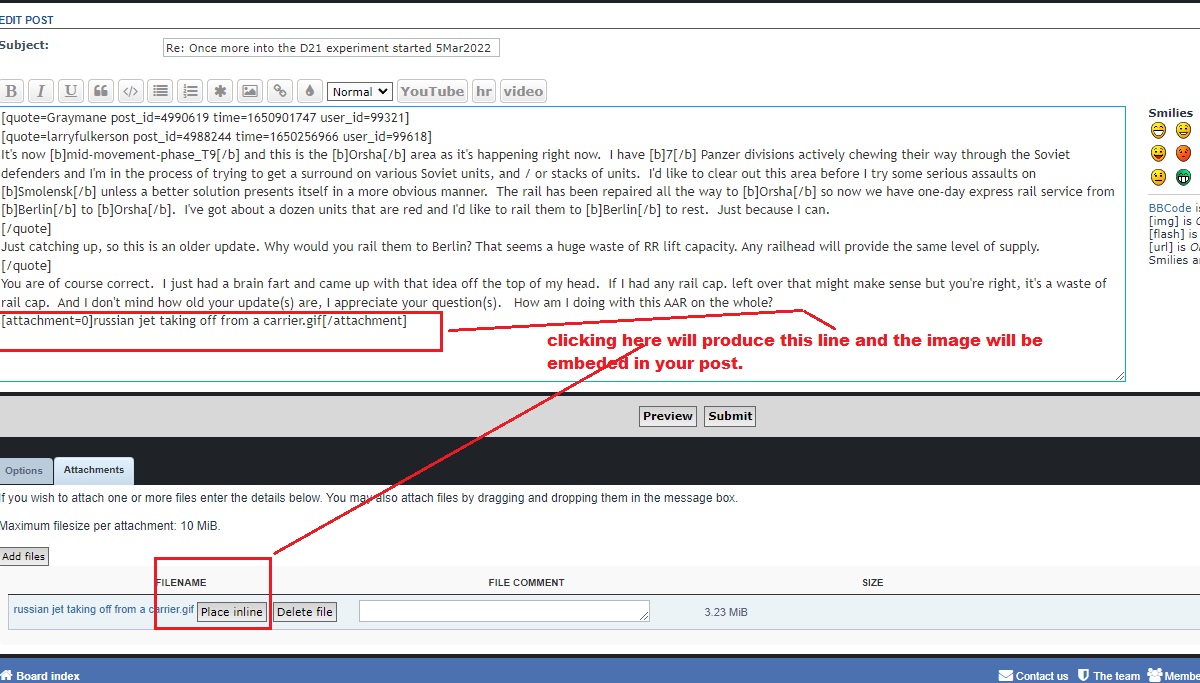Insert horizontal rule hr tag
The width and height of the screenshot is (1200, 683).
(x=484, y=91)
